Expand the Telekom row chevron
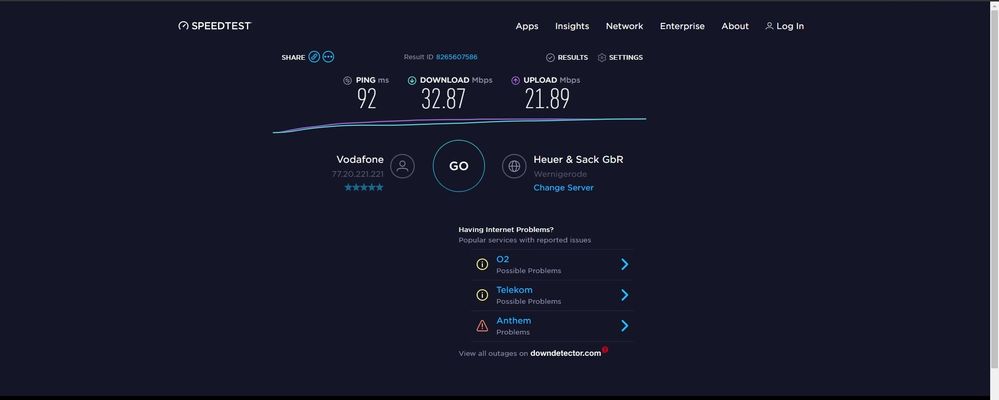 624,295
